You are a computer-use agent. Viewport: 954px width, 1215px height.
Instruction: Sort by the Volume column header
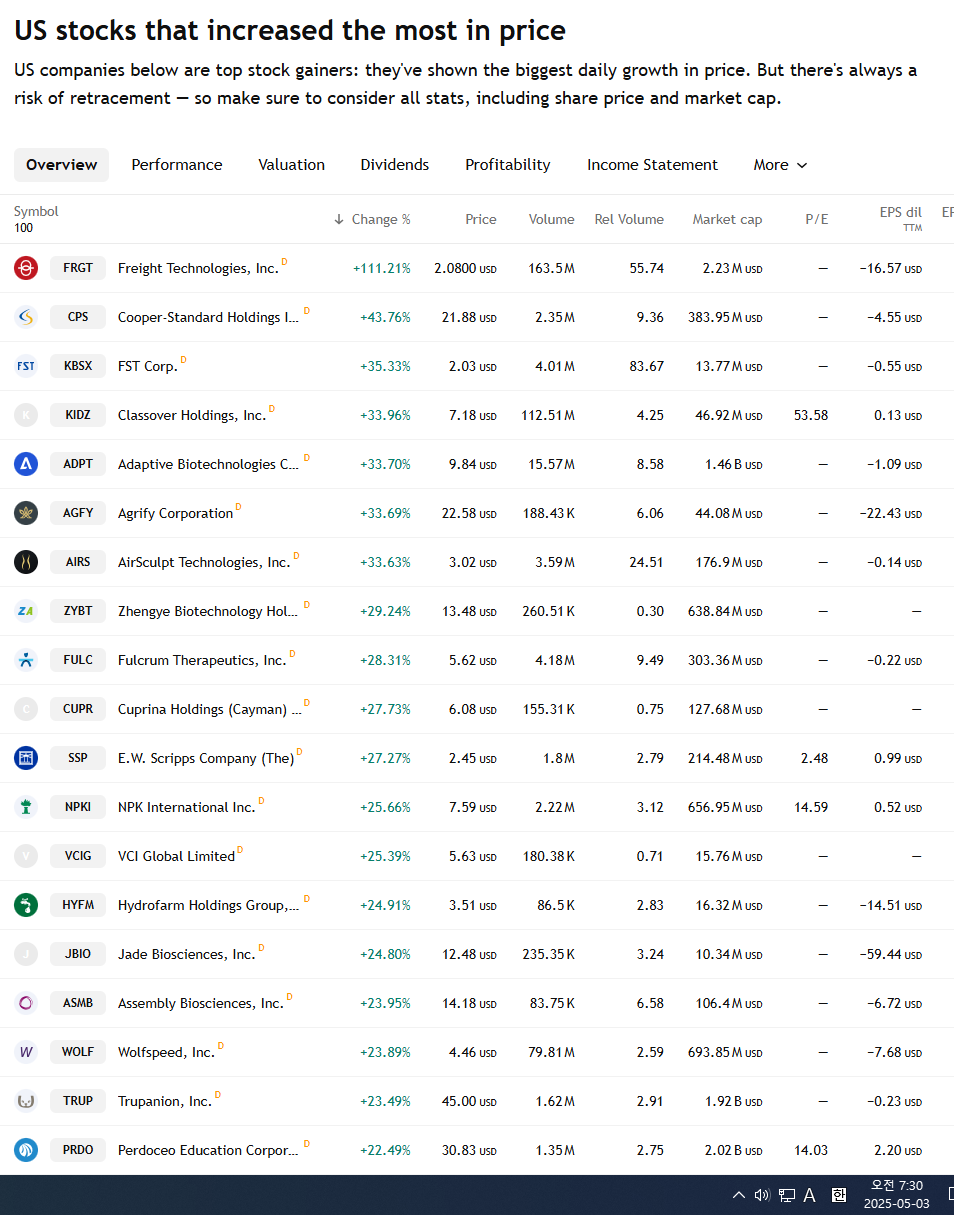point(552,219)
